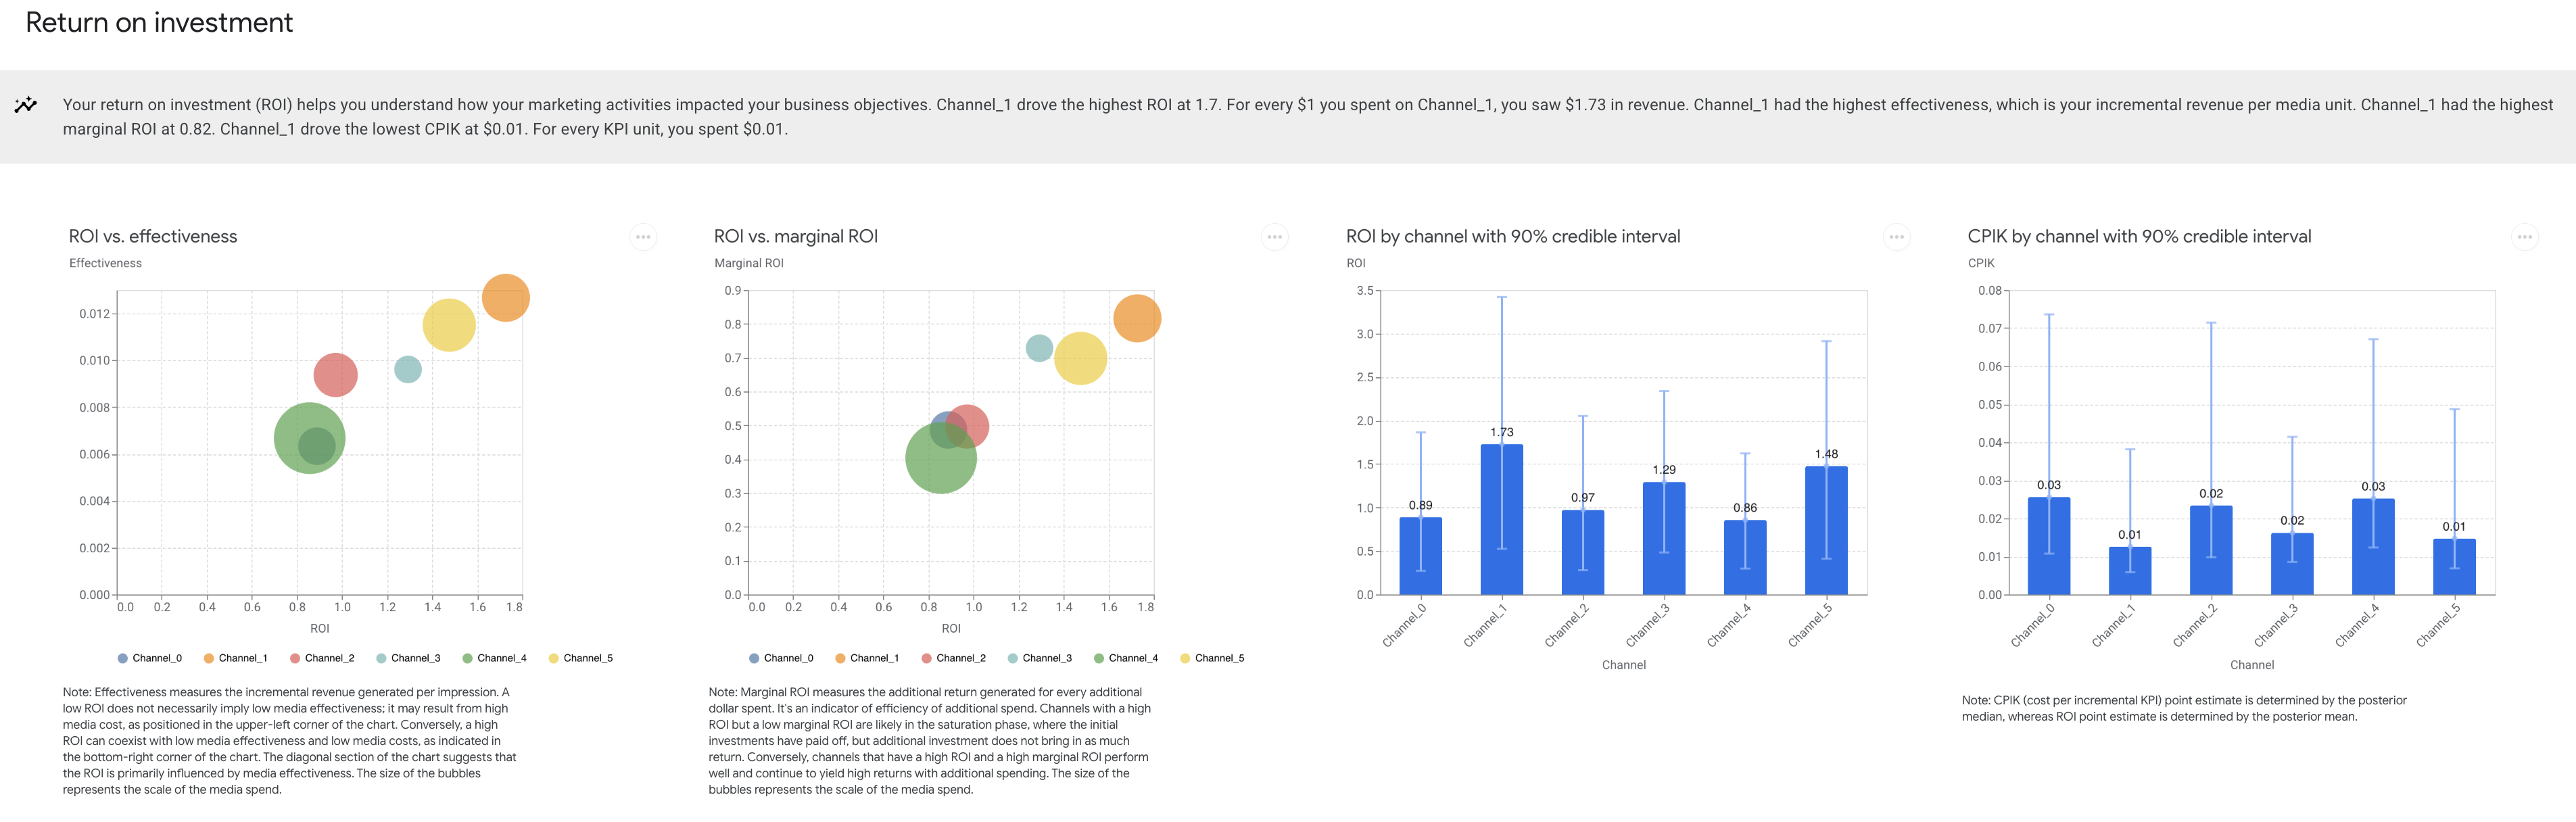
Task: Expand the ROI by channel chart dropdown menu
Action: (1896, 236)
